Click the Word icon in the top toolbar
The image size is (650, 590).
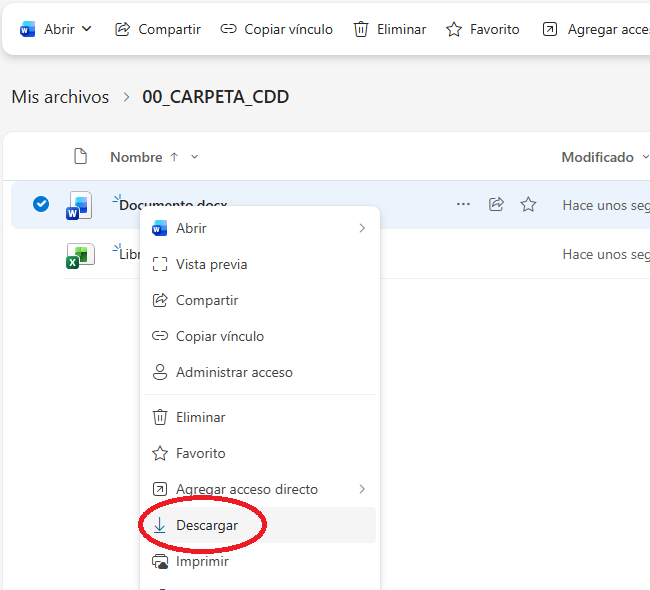click(27, 29)
